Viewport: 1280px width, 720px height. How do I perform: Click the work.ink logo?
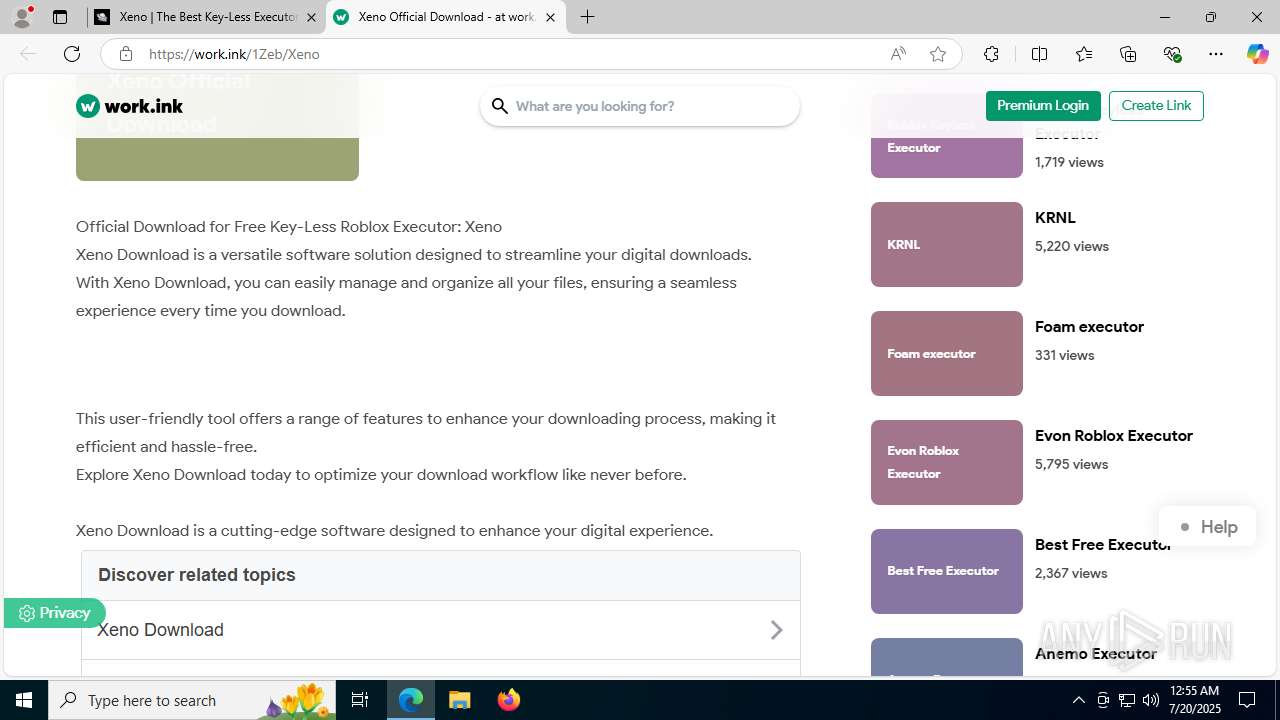tap(130, 106)
